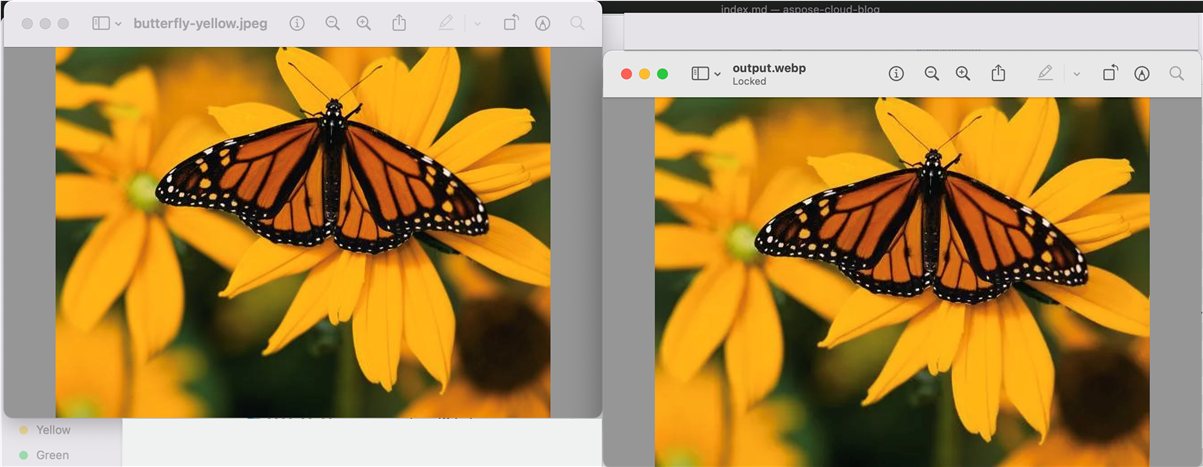Select the Yellow tag in sidebar
The image size is (1203, 467).
click(x=53, y=430)
